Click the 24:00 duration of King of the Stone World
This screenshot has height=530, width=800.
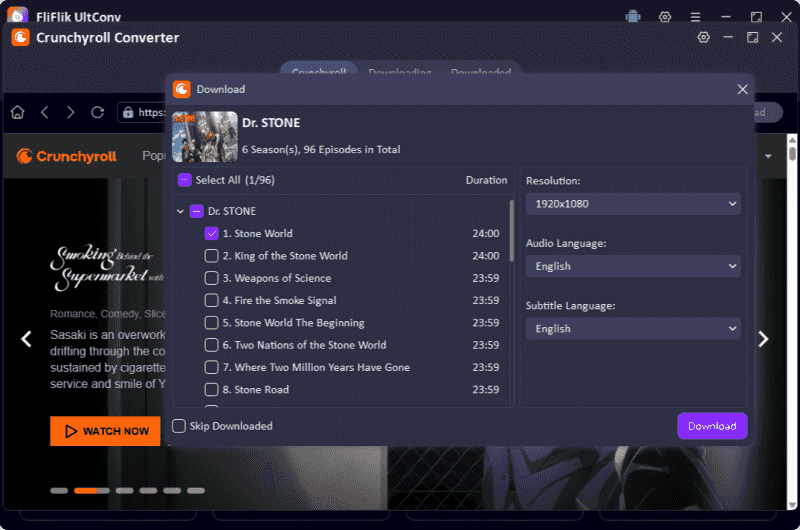coord(486,256)
